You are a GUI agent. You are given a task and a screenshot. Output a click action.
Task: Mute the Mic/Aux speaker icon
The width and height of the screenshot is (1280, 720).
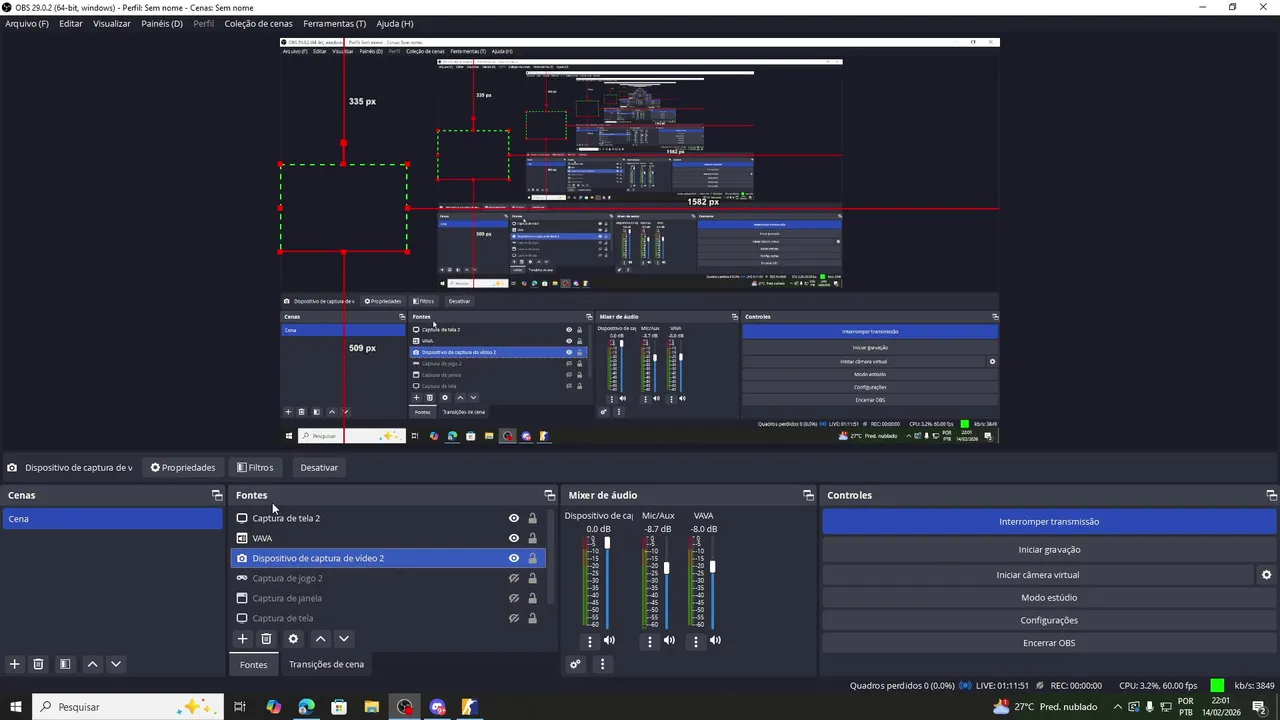[x=669, y=640]
